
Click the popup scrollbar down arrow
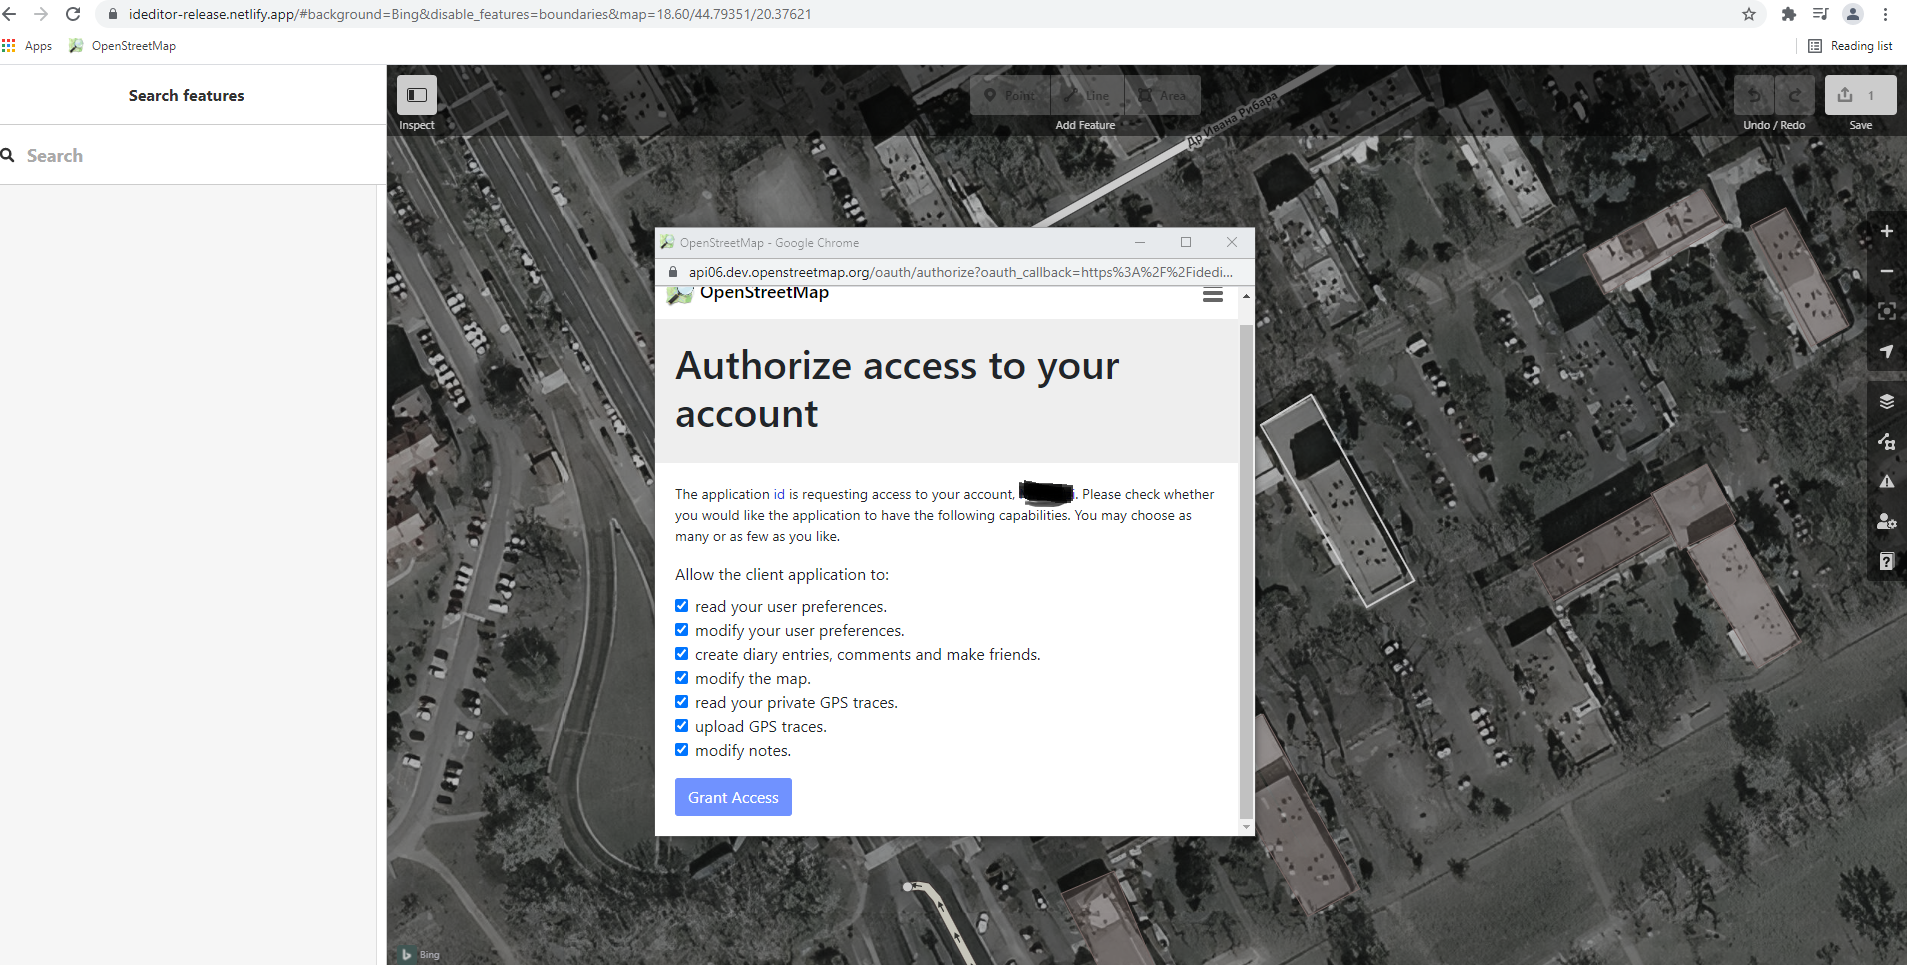tap(1246, 827)
